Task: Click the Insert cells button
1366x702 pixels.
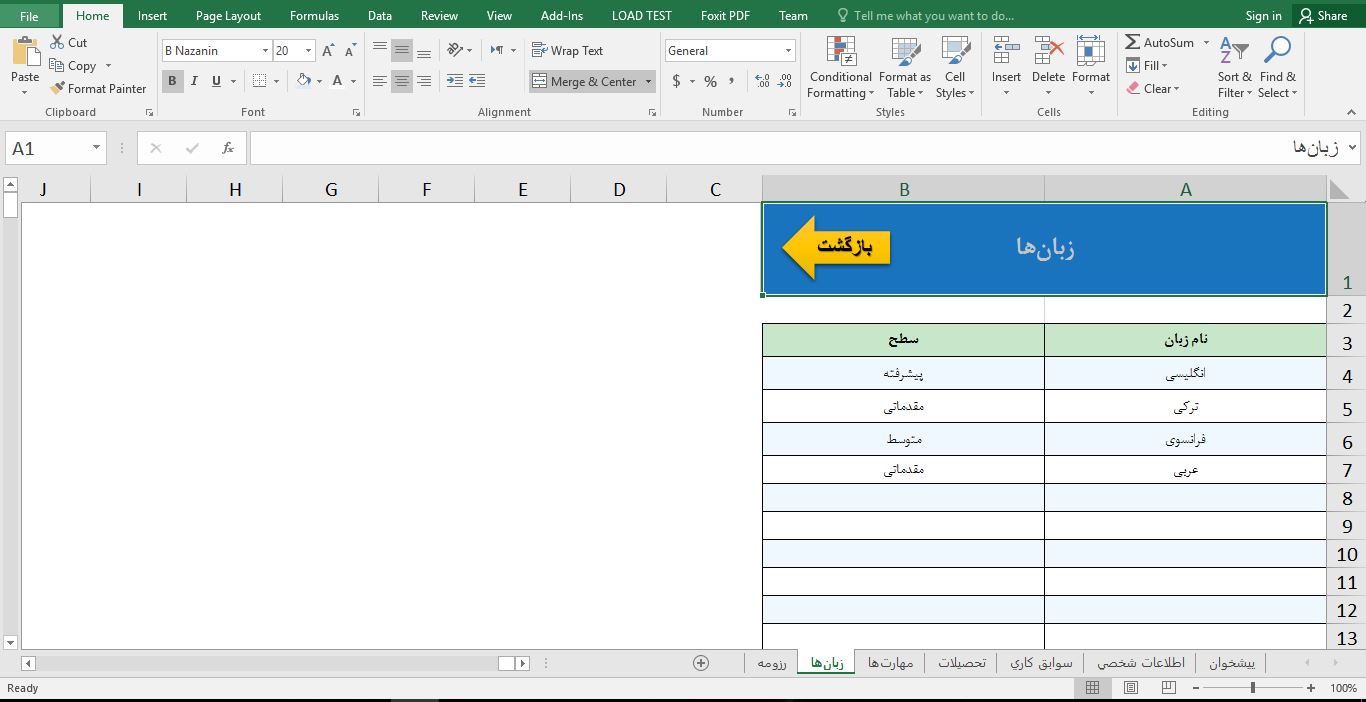Action: point(1006,67)
